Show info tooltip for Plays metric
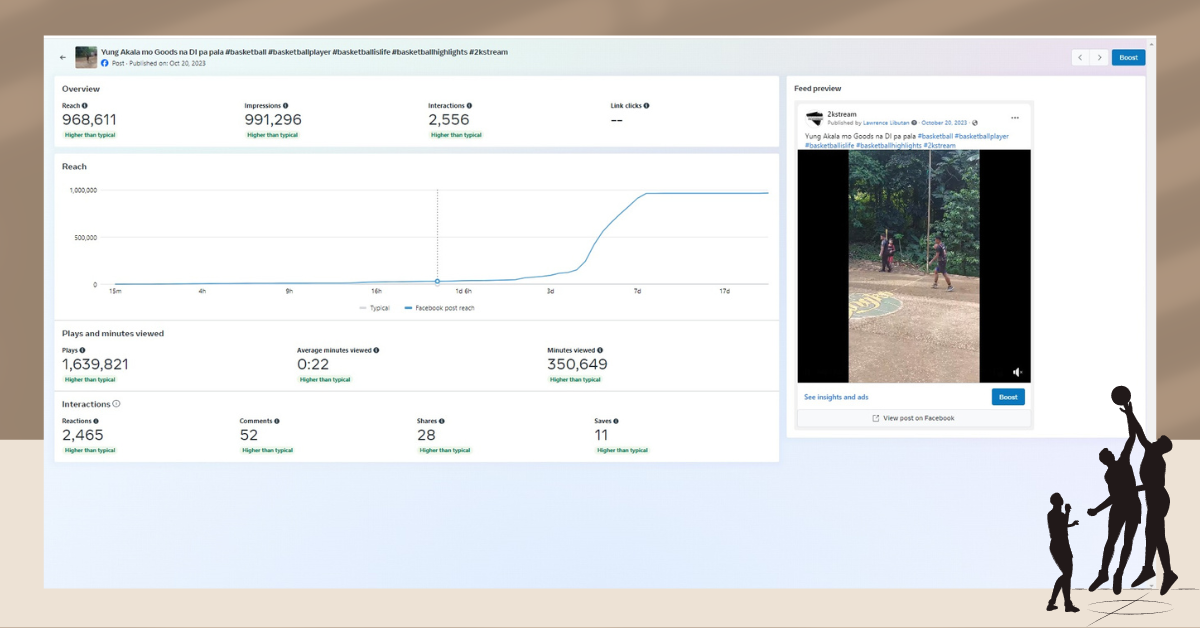This screenshot has width=1200, height=628. 82,350
